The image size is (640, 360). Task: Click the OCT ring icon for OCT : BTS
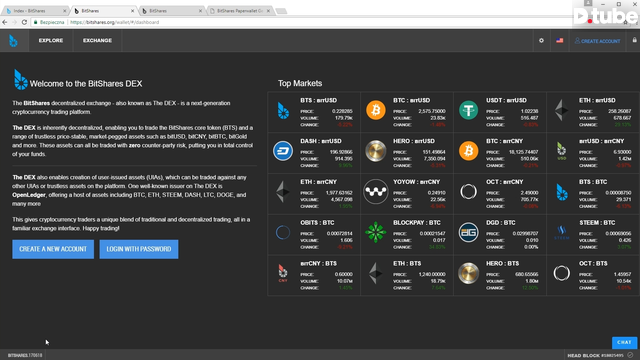(562, 273)
